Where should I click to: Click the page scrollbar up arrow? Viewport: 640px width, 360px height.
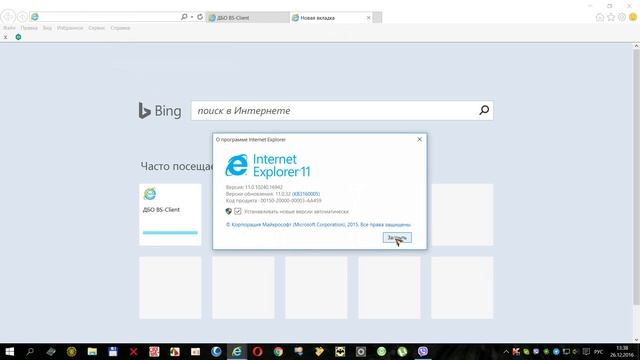point(636,46)
